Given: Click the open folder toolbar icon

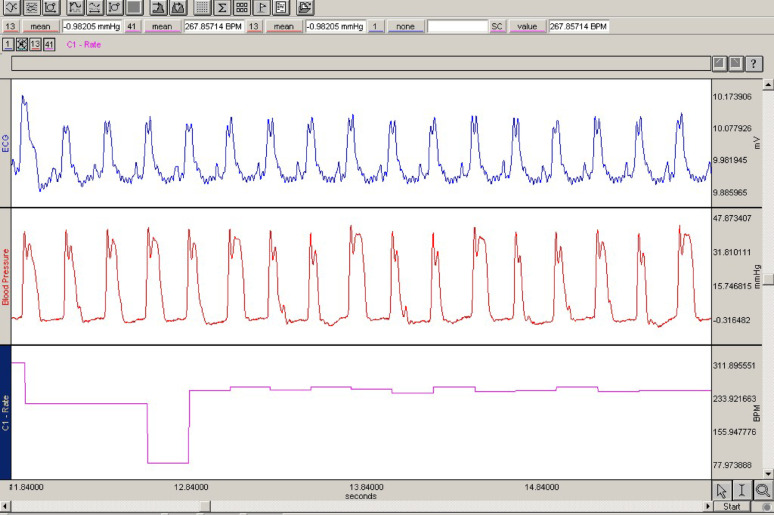Looking at the screenshot, I should tap(305, 8).
